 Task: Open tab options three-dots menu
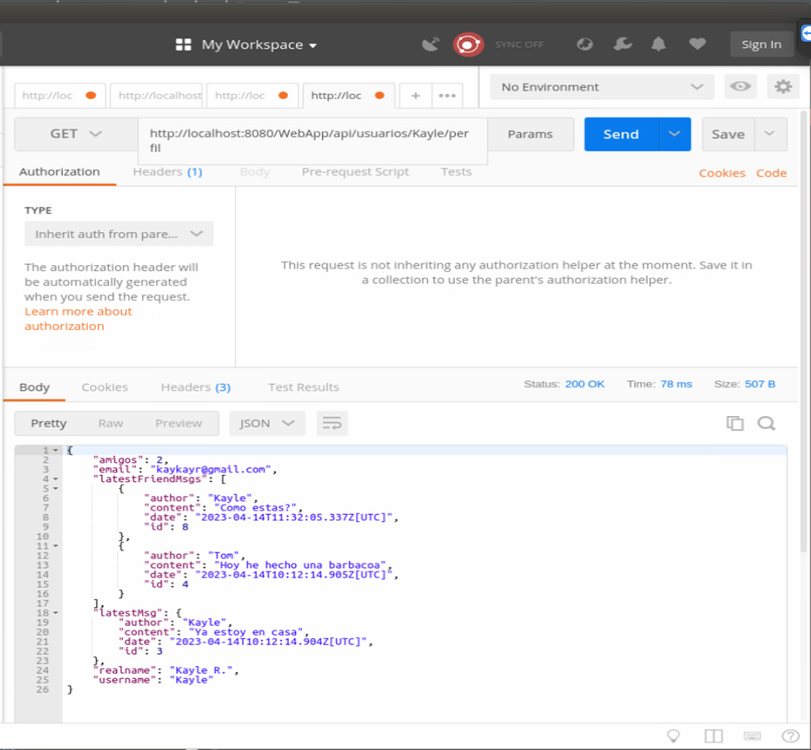[447, 96]
